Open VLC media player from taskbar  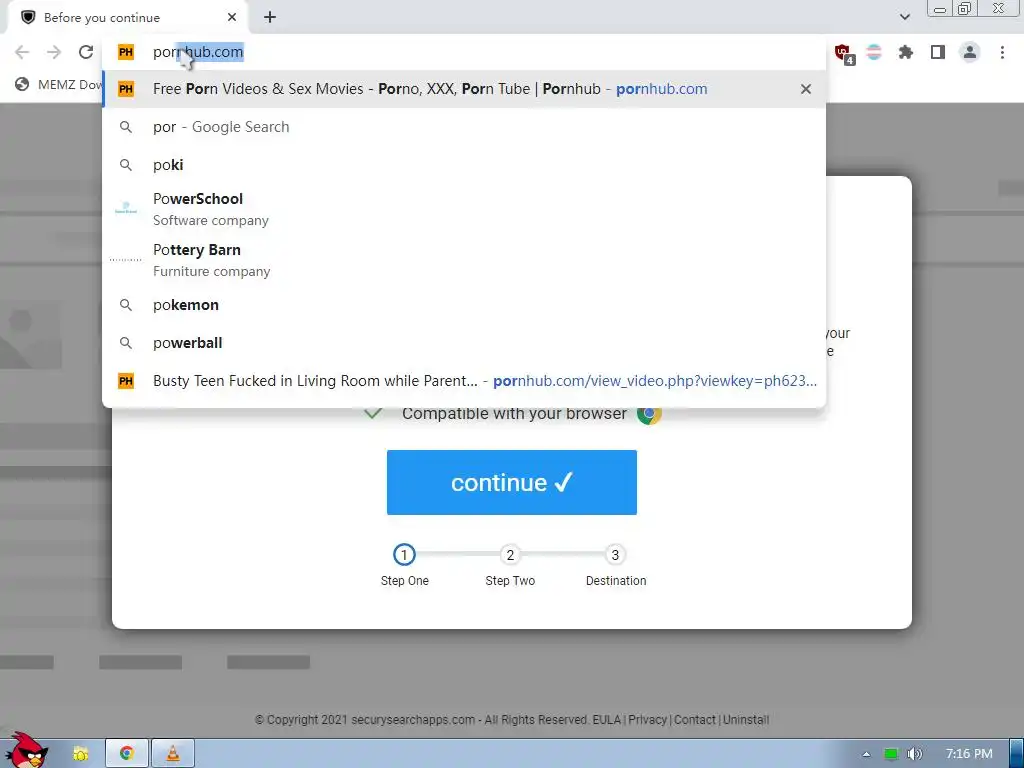tap(172, 754)
